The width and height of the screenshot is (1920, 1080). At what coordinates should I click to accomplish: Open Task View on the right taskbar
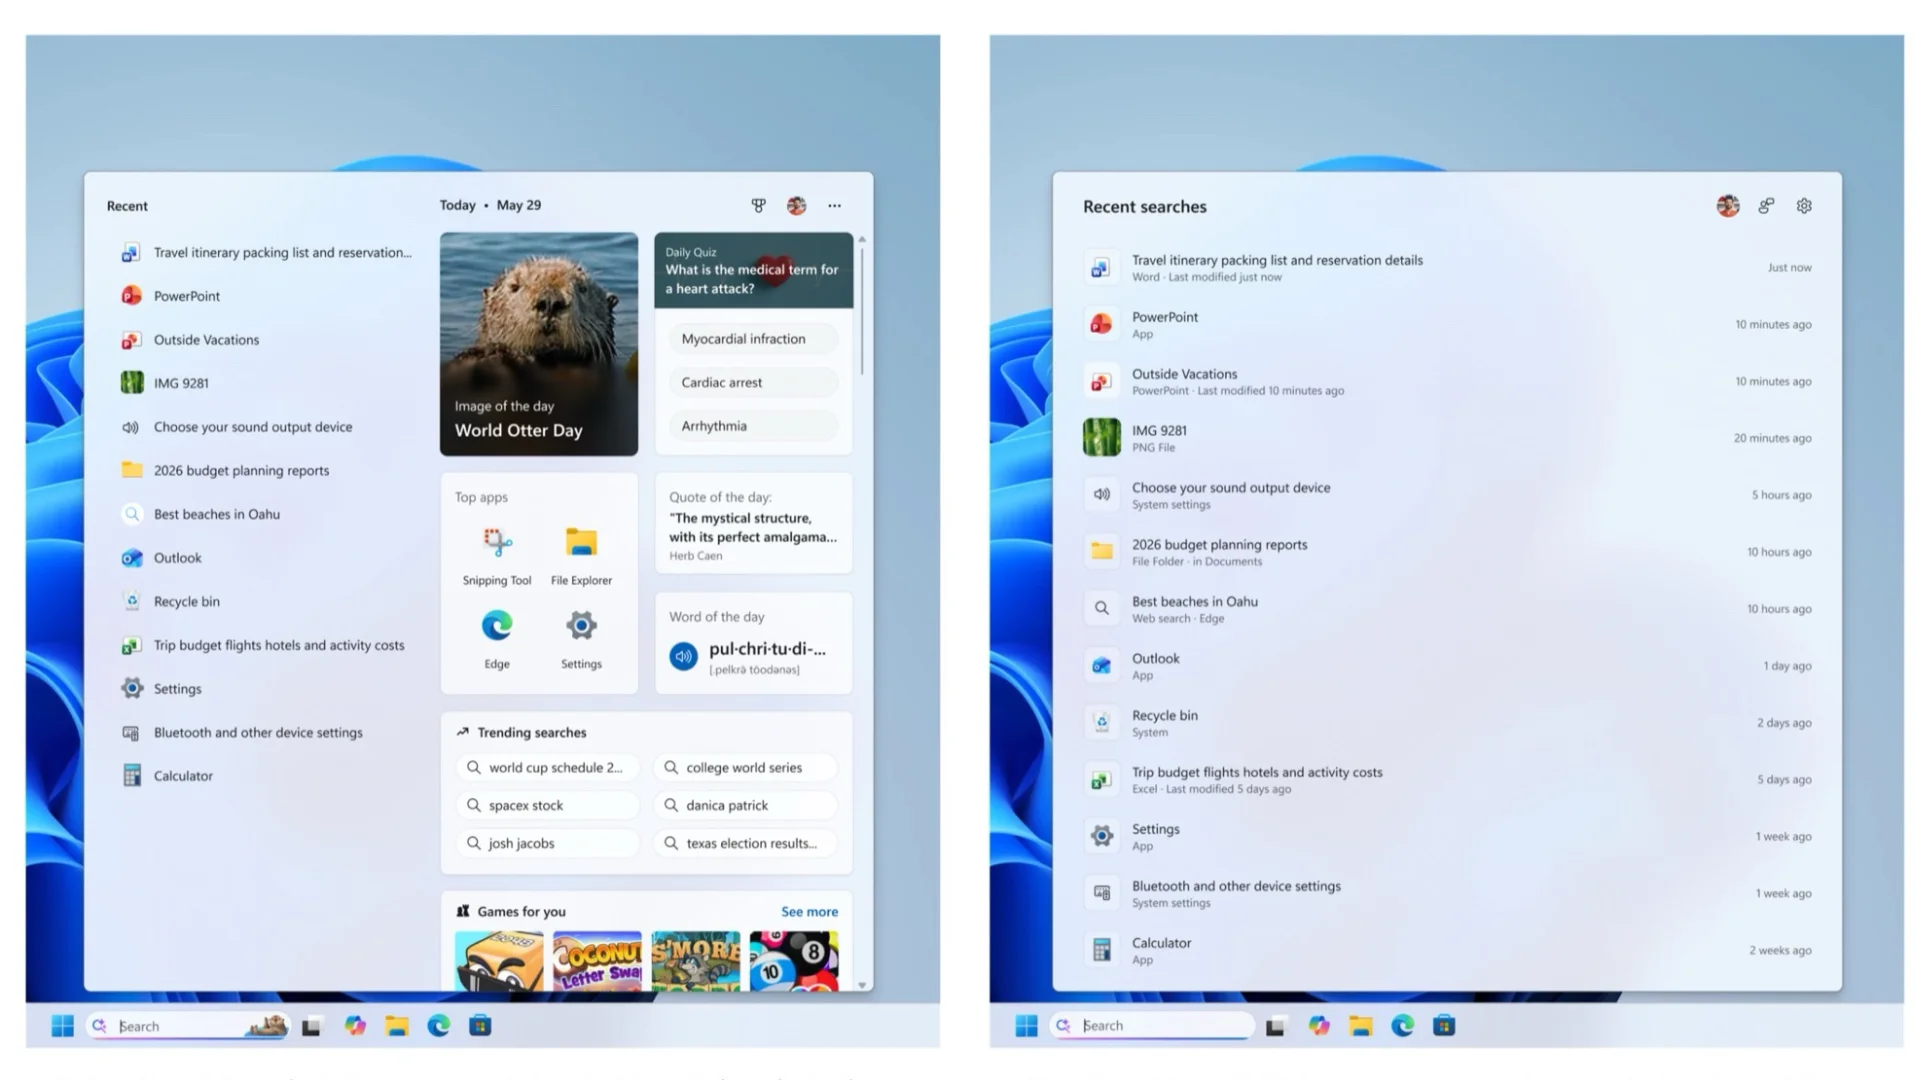[x=1275, y=1026]
